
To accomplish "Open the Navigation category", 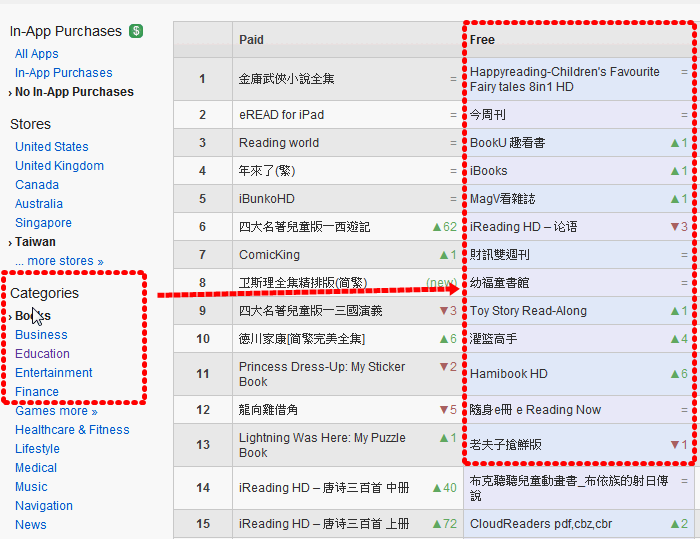I will pos(44,506).
